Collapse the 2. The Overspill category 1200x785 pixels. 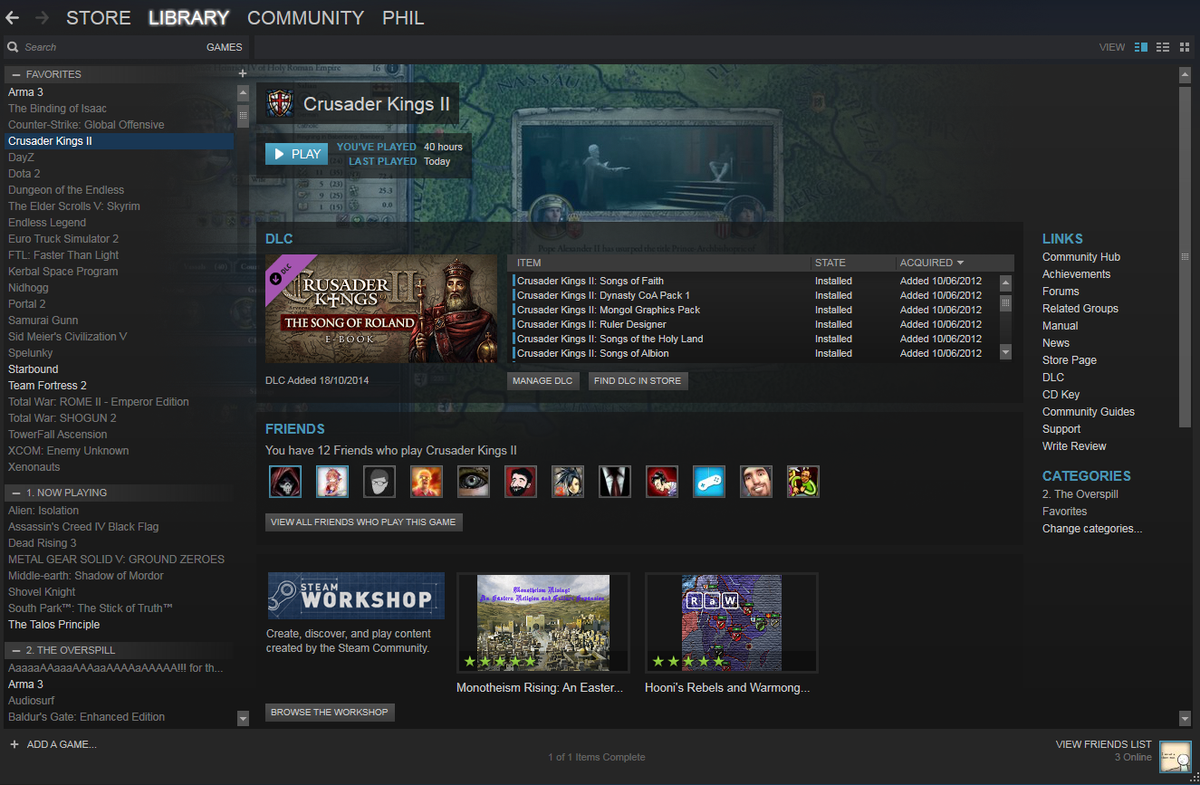point(16,650)
